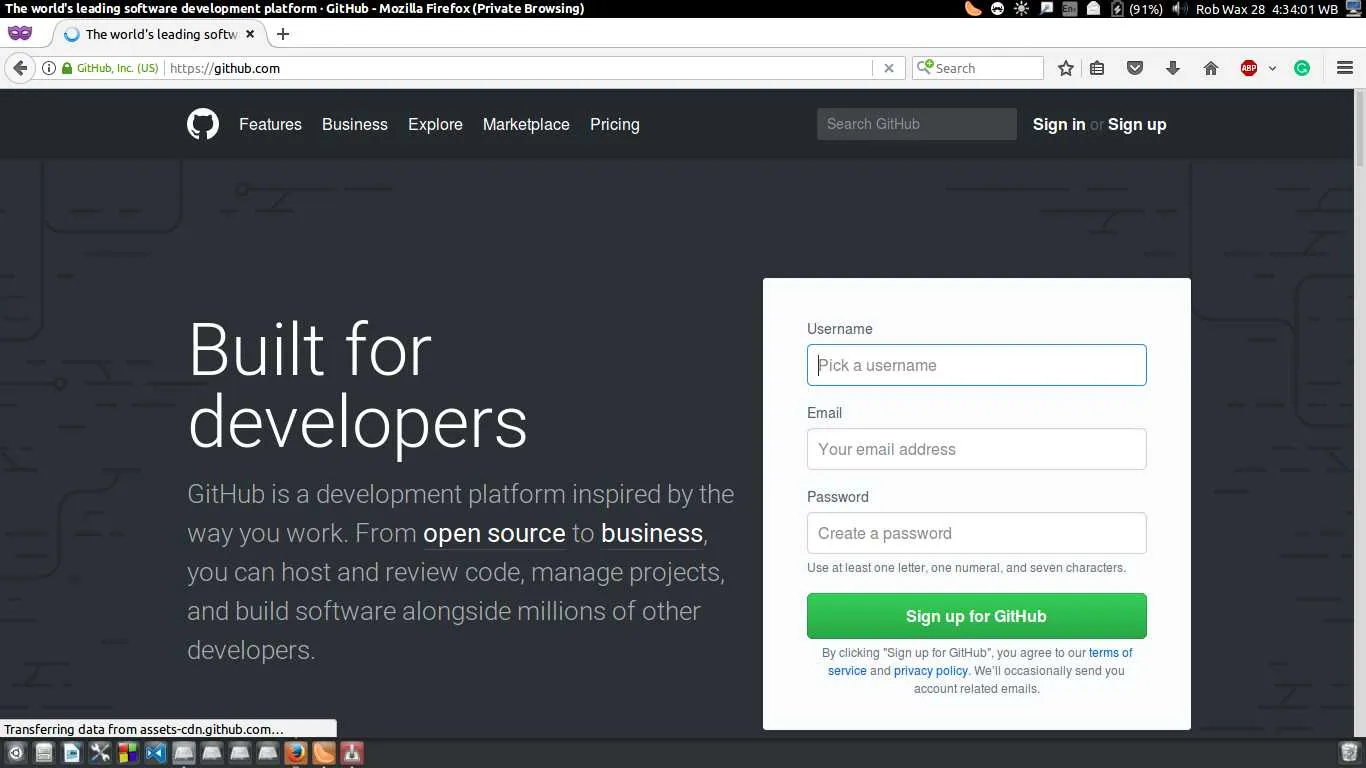This screenshot has width=1366, height=768.
Task: Bookmark this page using the star icon
Action: click(1065, 68)
